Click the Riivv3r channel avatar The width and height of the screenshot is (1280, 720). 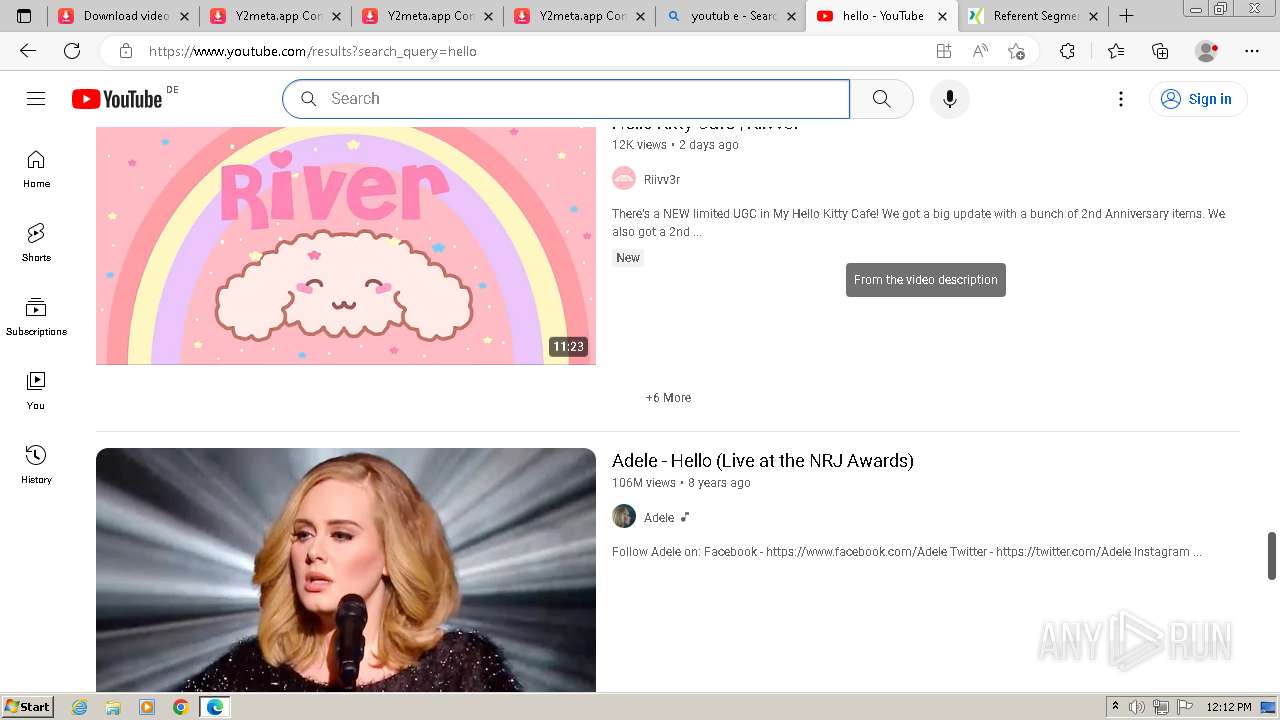pyautogui.click(x=624, y=179)
